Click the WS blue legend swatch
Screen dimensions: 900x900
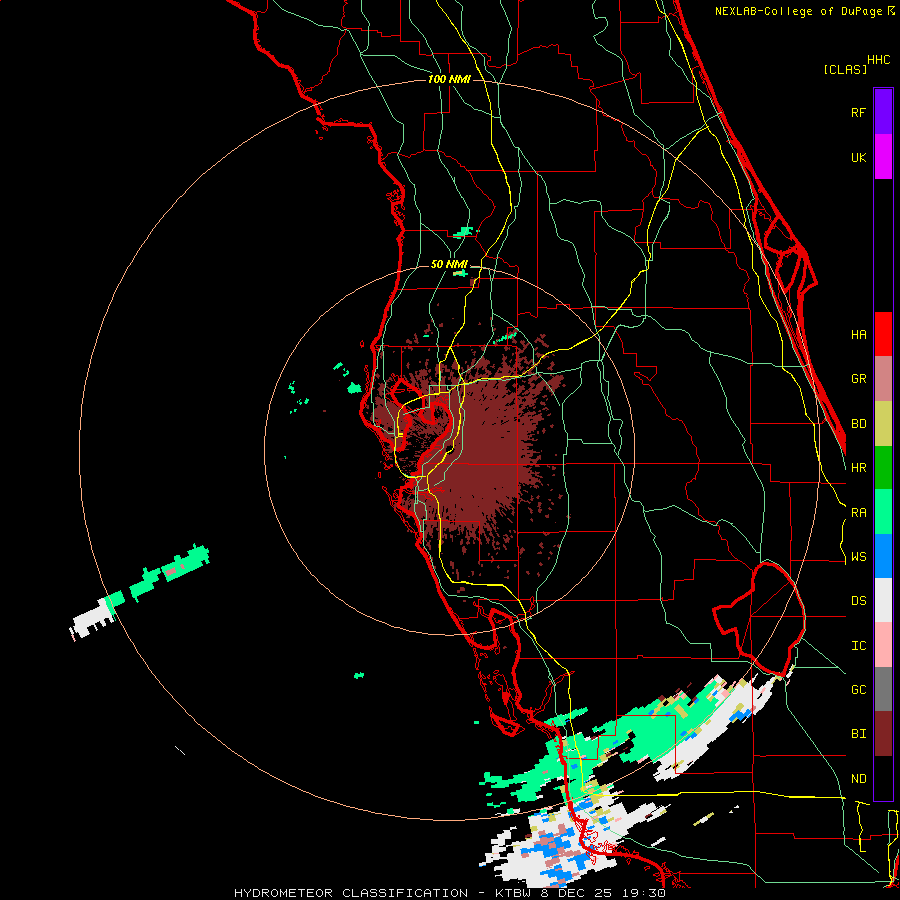click(883, 556)
